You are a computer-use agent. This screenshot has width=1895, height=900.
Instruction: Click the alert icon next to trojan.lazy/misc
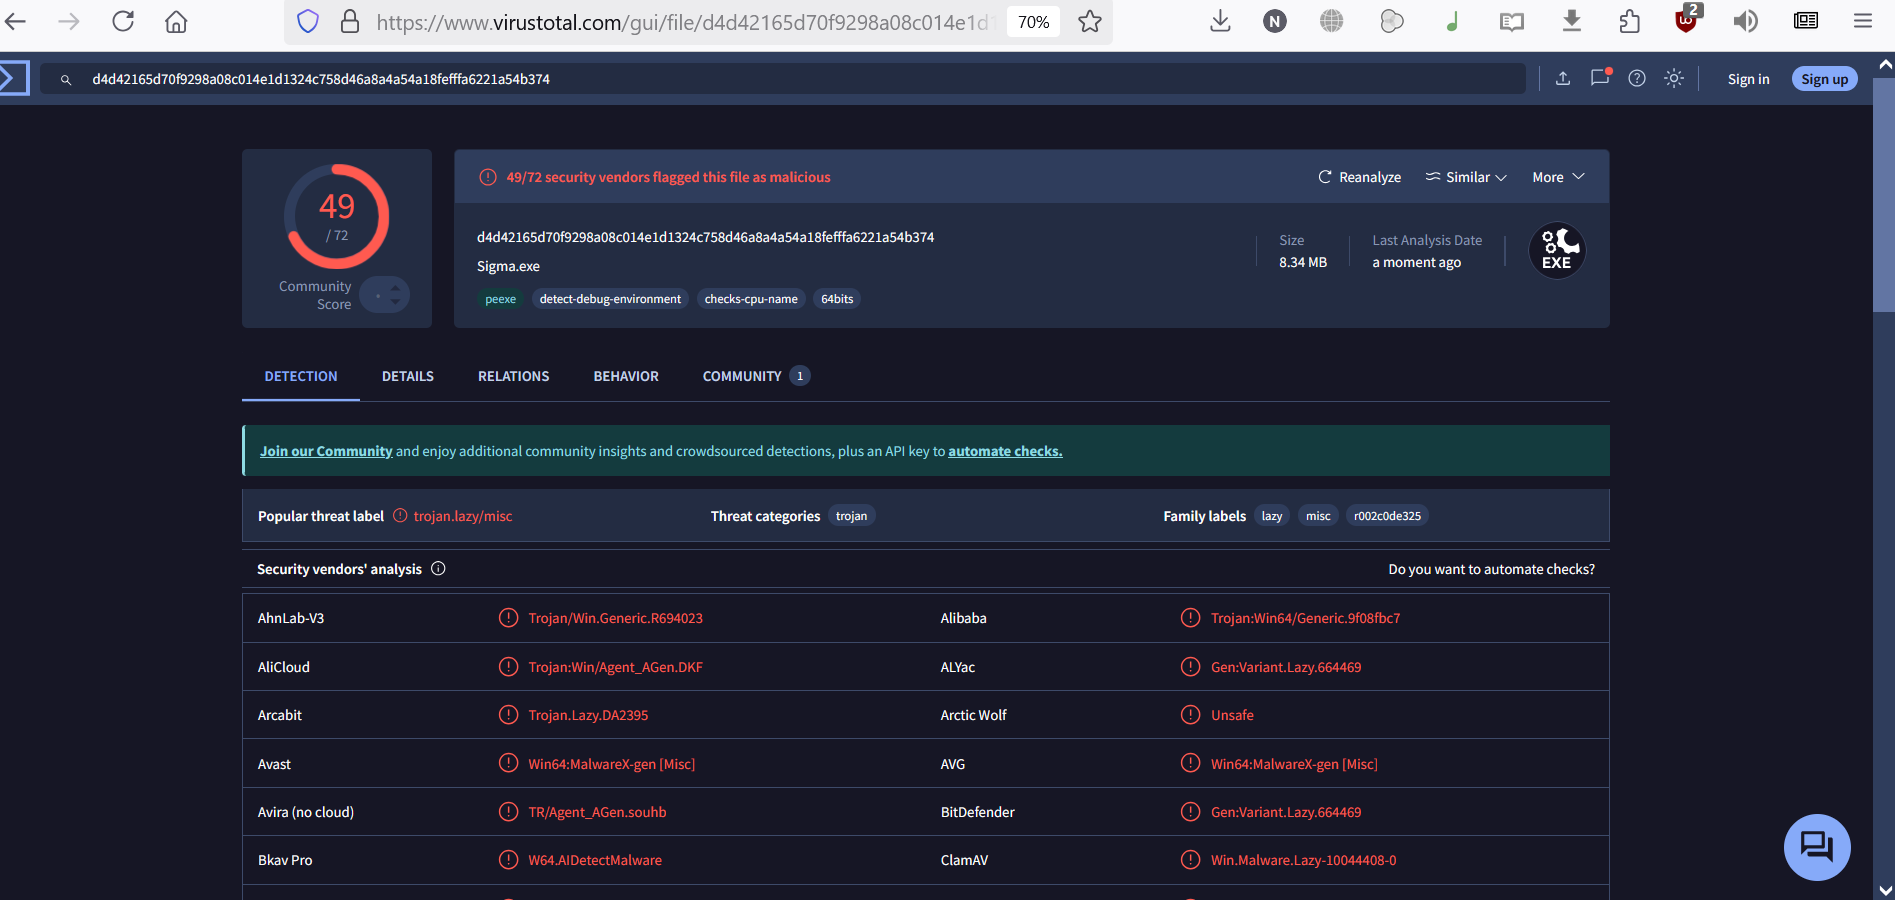pos(400,515)
